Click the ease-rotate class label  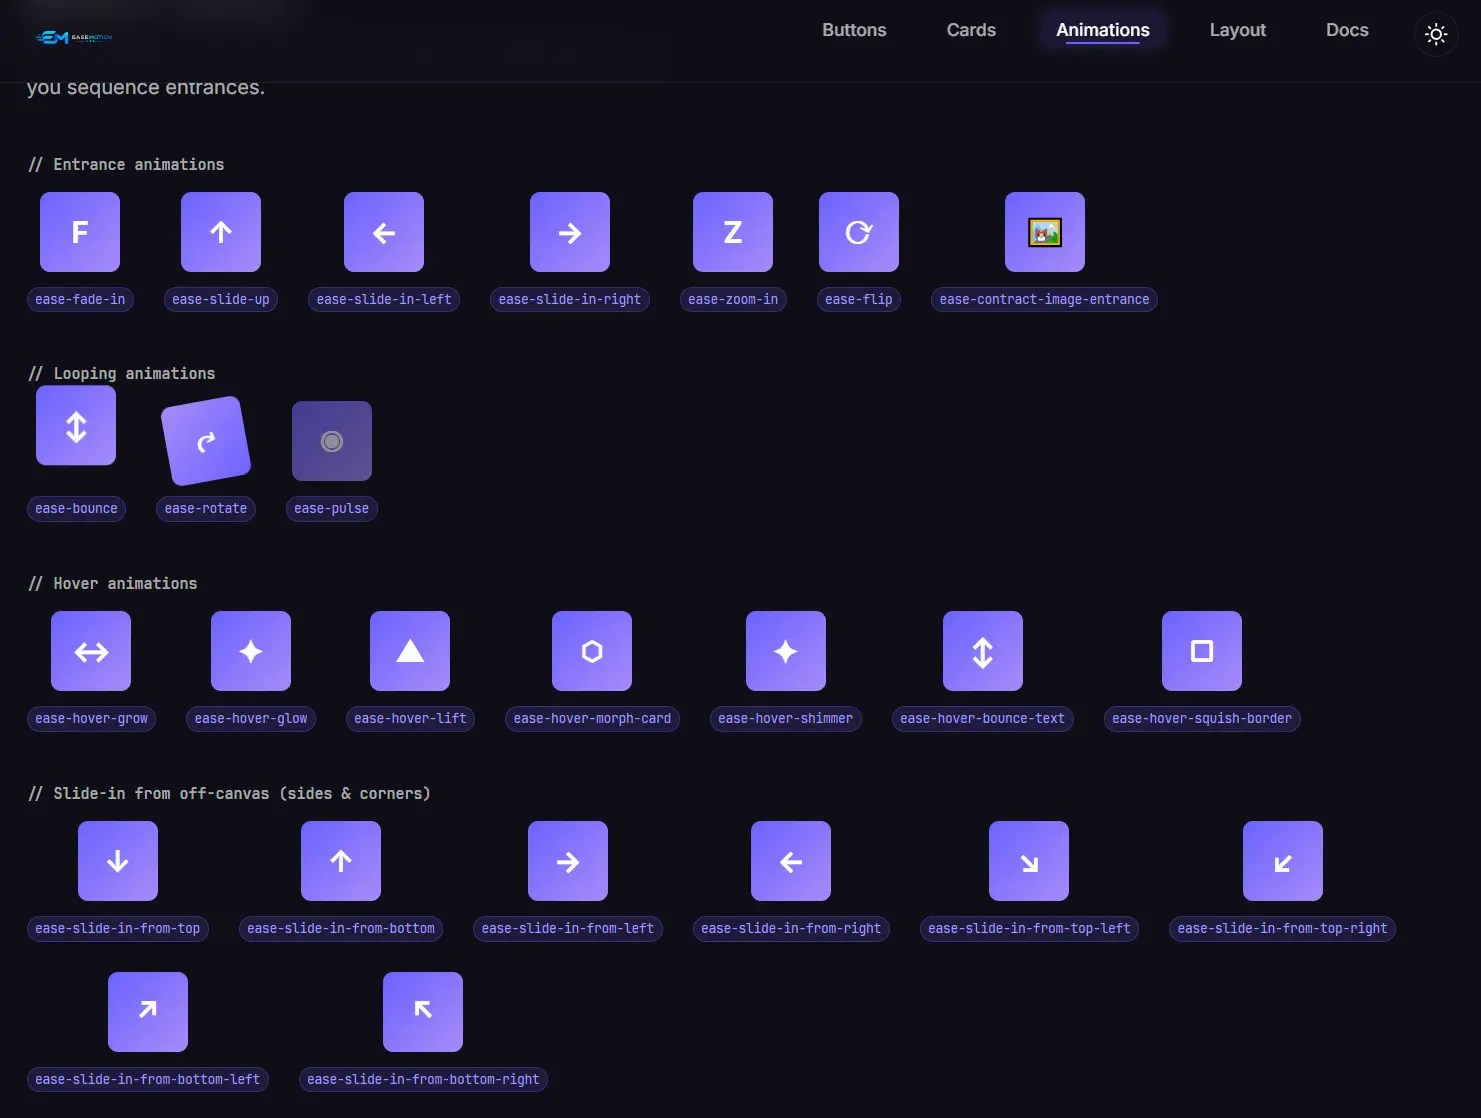click(x=206, y=508)
